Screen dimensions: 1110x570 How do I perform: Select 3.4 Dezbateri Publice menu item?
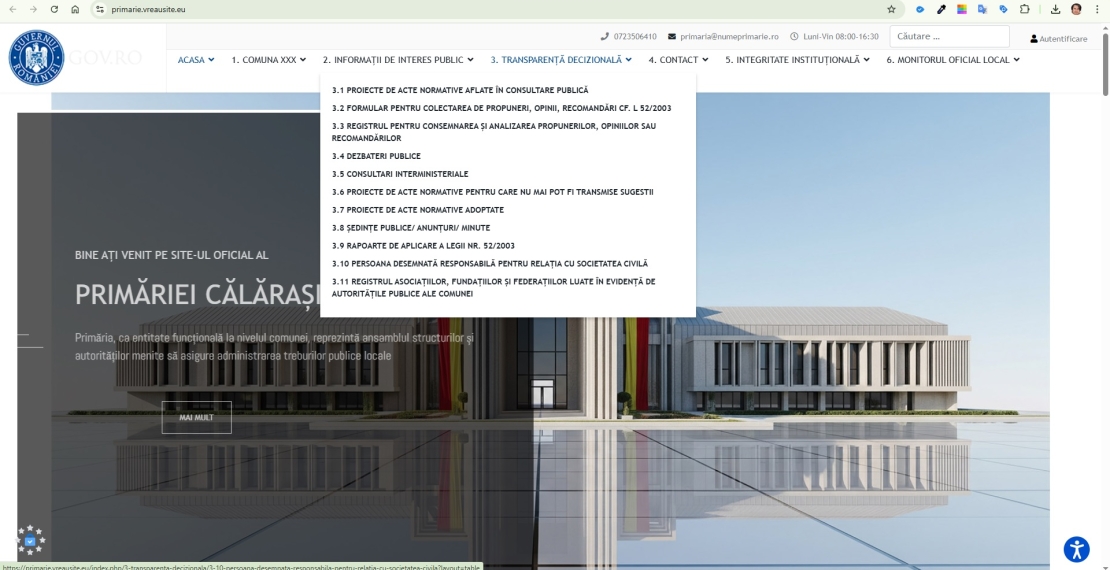point(376,156)
